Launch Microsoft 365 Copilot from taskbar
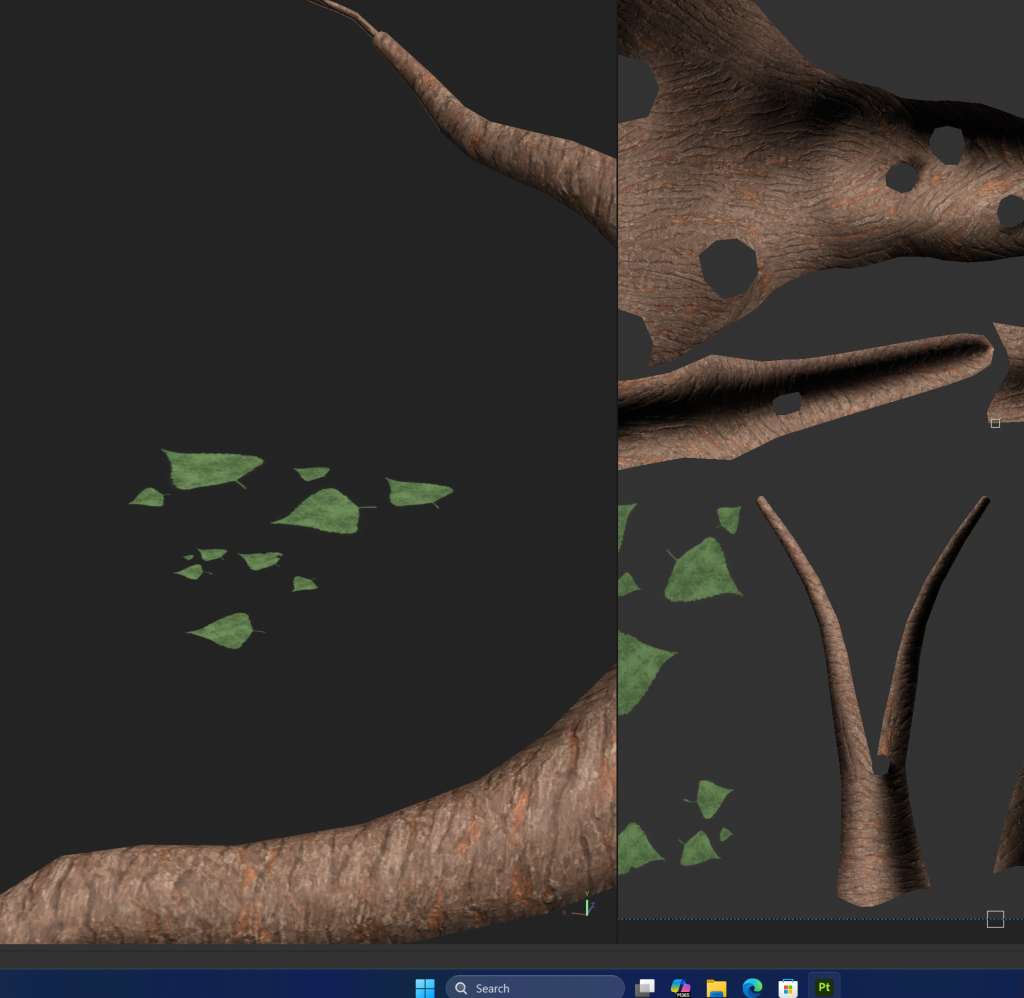The width and height of the screenshot is (1024, 998). tap(681, 987)
